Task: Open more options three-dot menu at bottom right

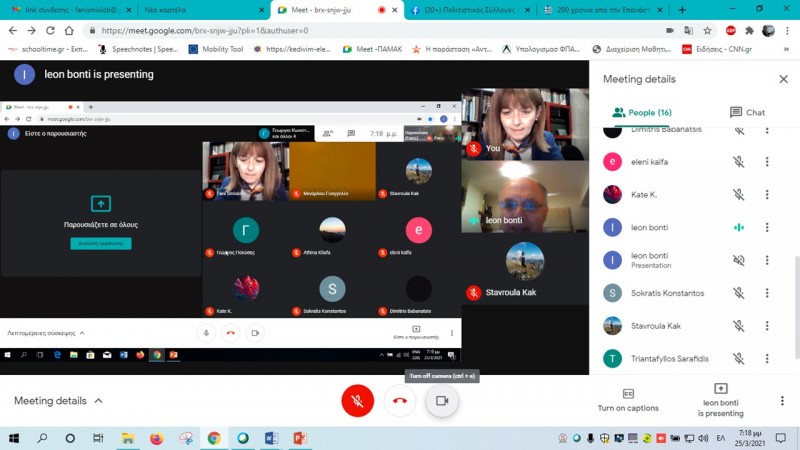Action: pyautogui.click(x=782, y=401)
